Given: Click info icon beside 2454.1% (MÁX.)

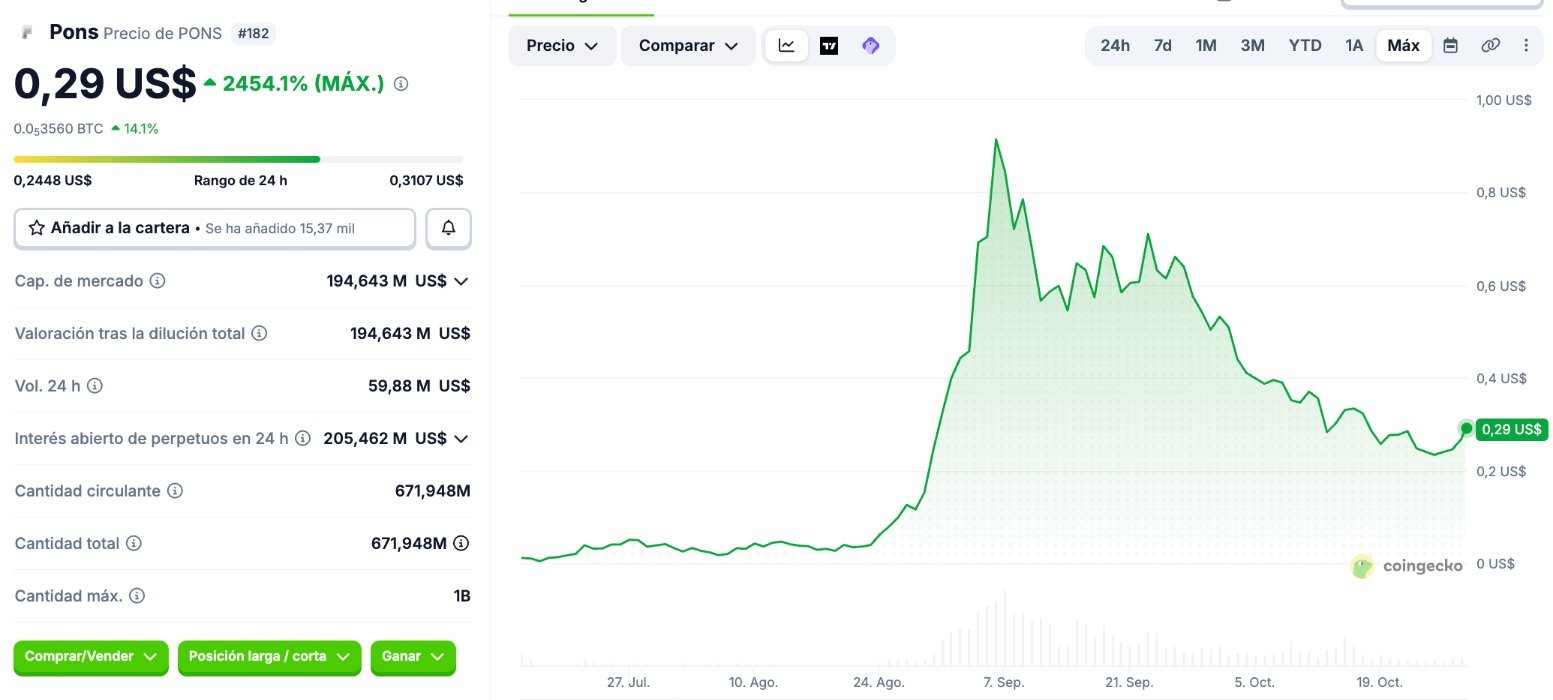Looking at the screenshot, I should point(401,84).
